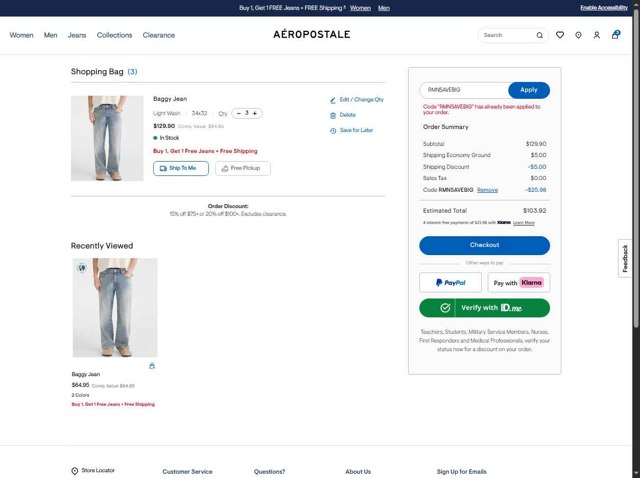Pay with PayPal button
640x478 pixels.
pos(450,282)
